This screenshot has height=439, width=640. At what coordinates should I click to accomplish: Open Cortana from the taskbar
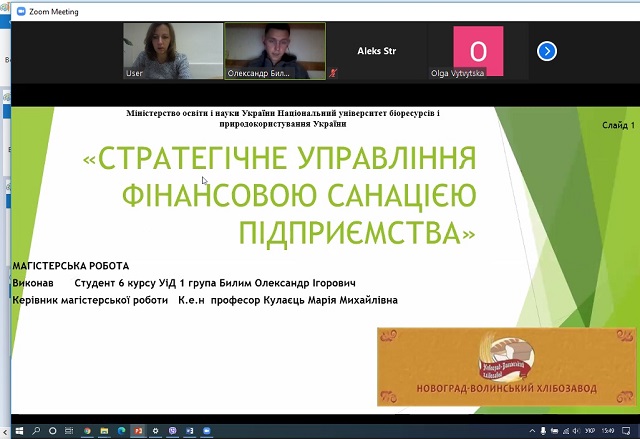coord(52,431)
